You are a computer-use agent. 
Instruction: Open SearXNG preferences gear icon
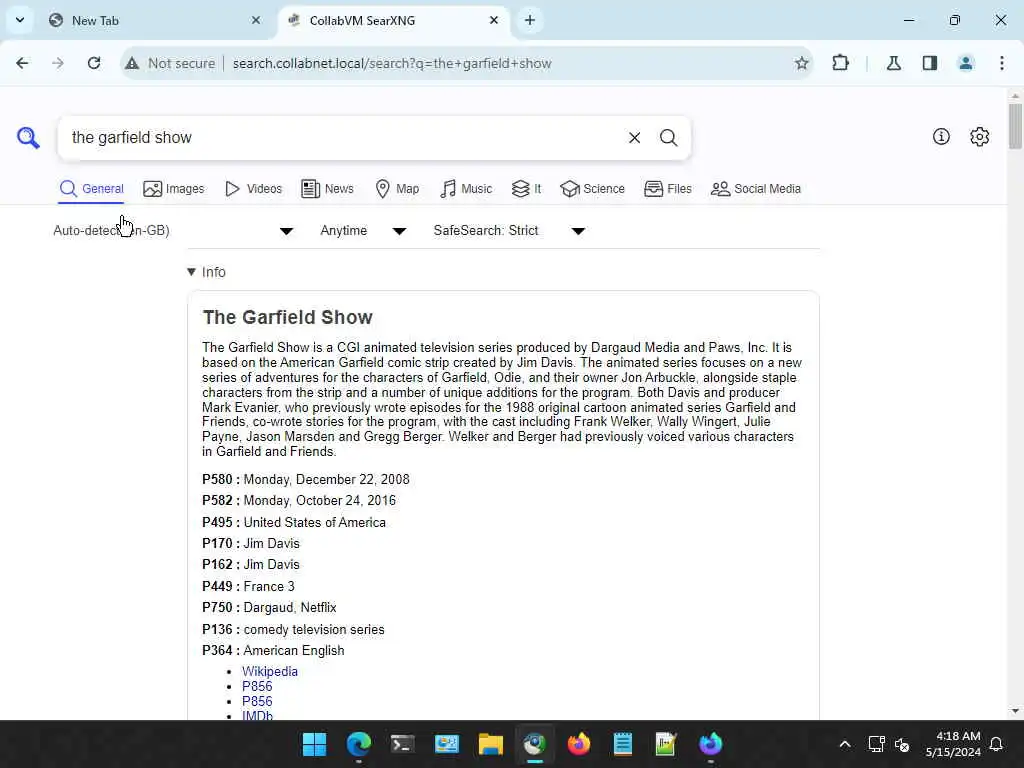click(980, 136)
